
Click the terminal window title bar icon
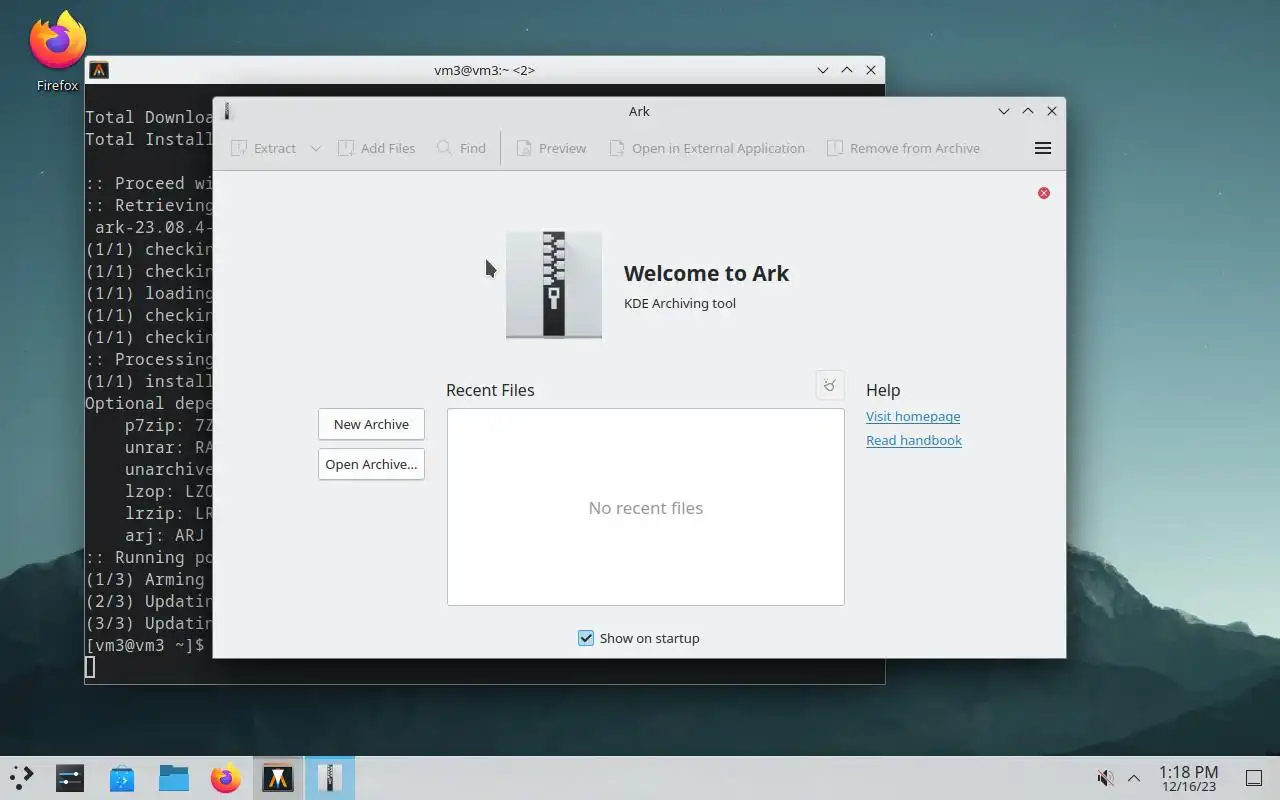(x=99, y=70)
